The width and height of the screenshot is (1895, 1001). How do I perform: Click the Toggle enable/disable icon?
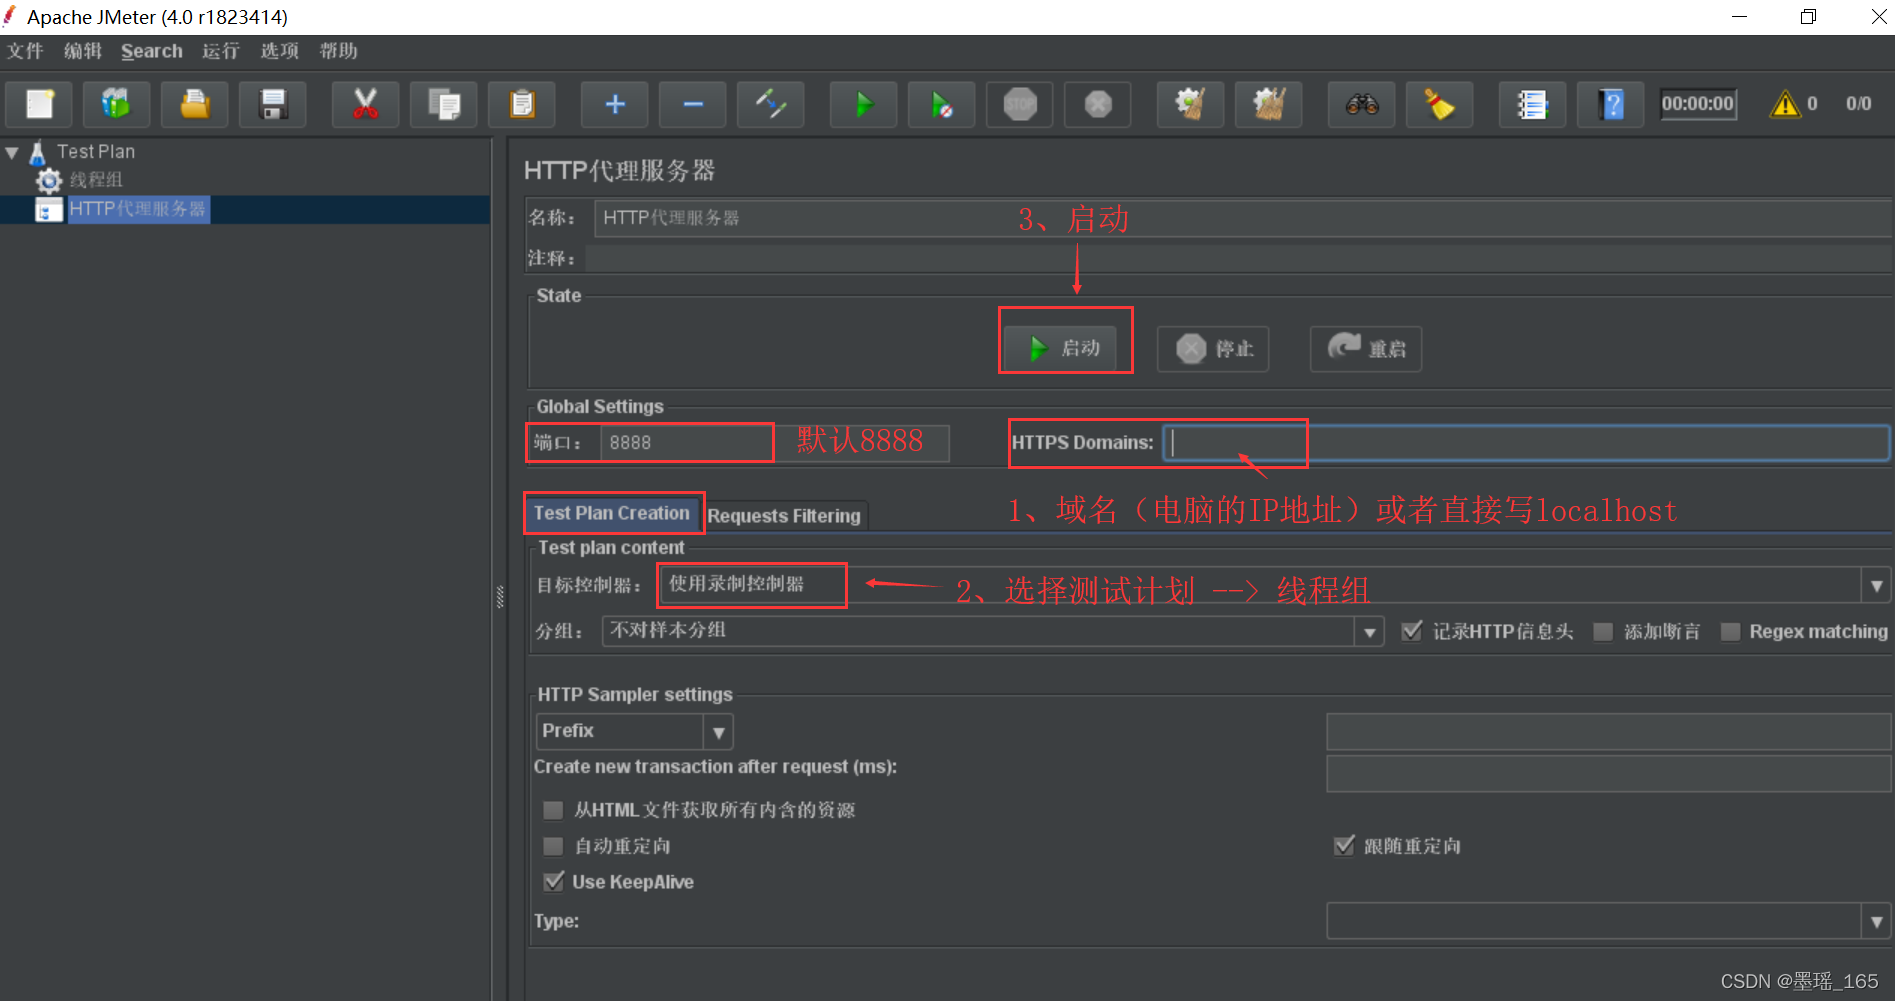[771, 104]
